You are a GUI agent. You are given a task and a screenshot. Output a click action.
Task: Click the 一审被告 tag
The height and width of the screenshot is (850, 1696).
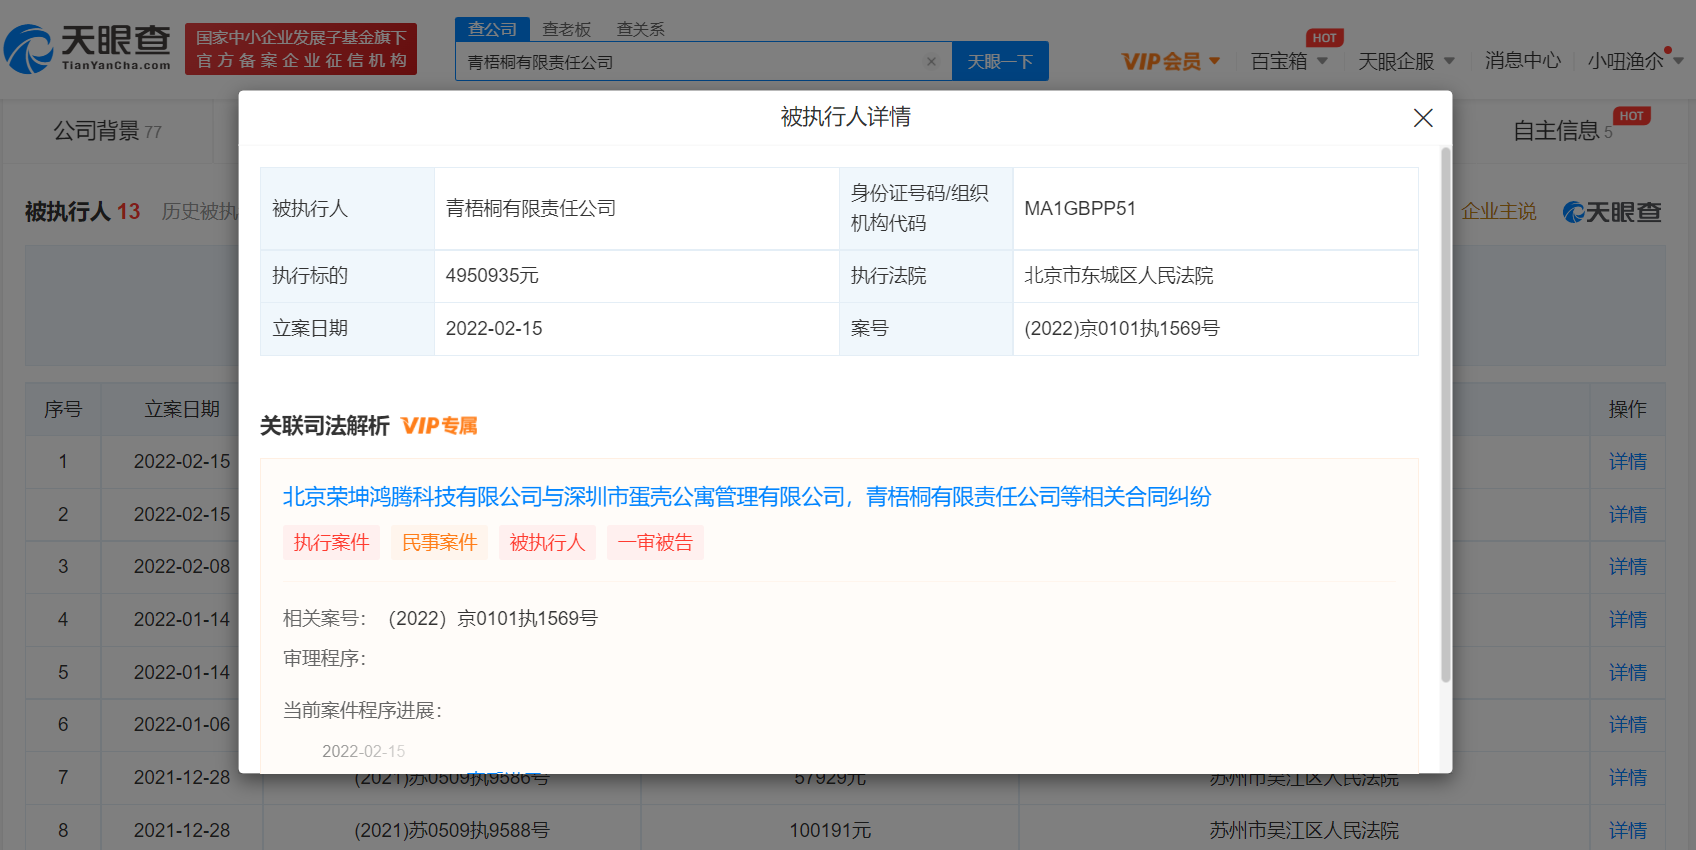coord(655,542)
